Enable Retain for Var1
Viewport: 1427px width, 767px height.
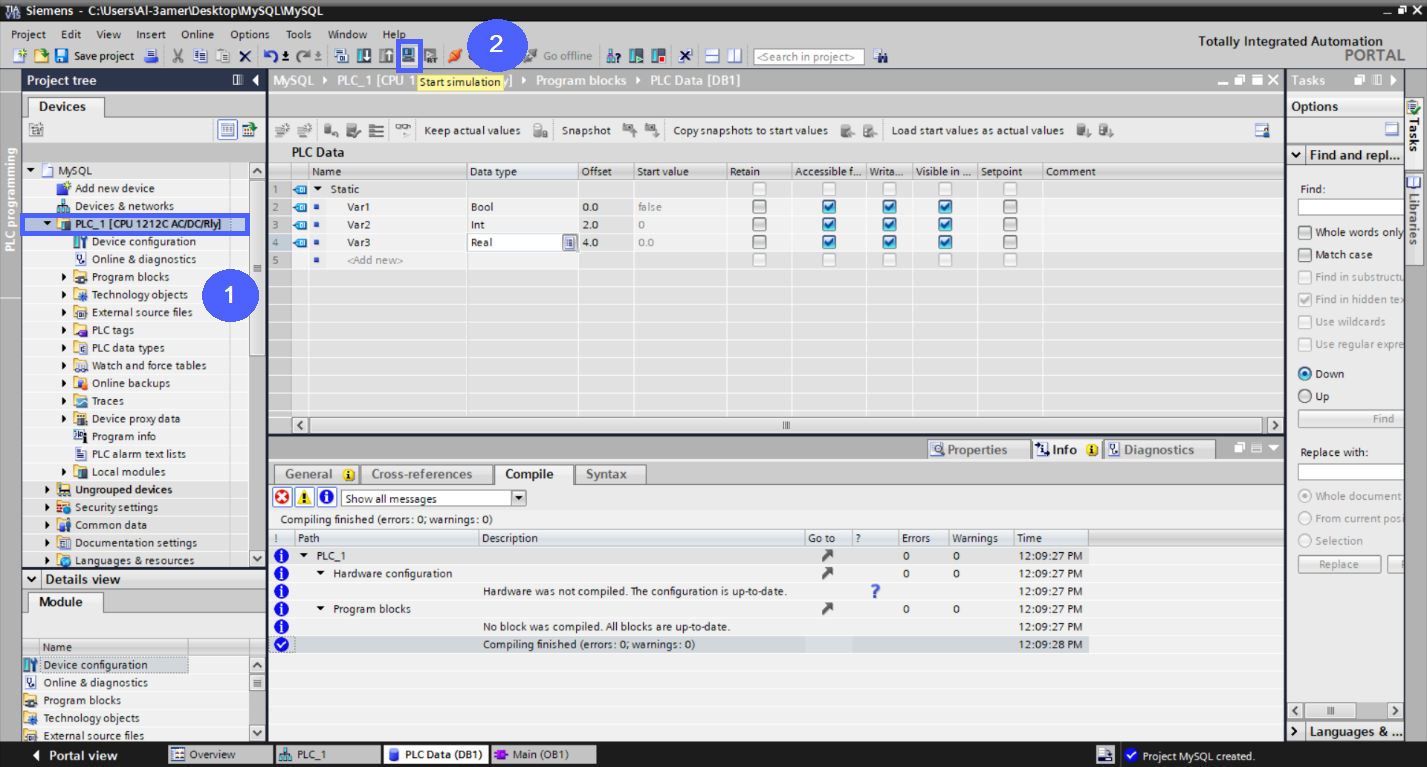coord(758,206)
